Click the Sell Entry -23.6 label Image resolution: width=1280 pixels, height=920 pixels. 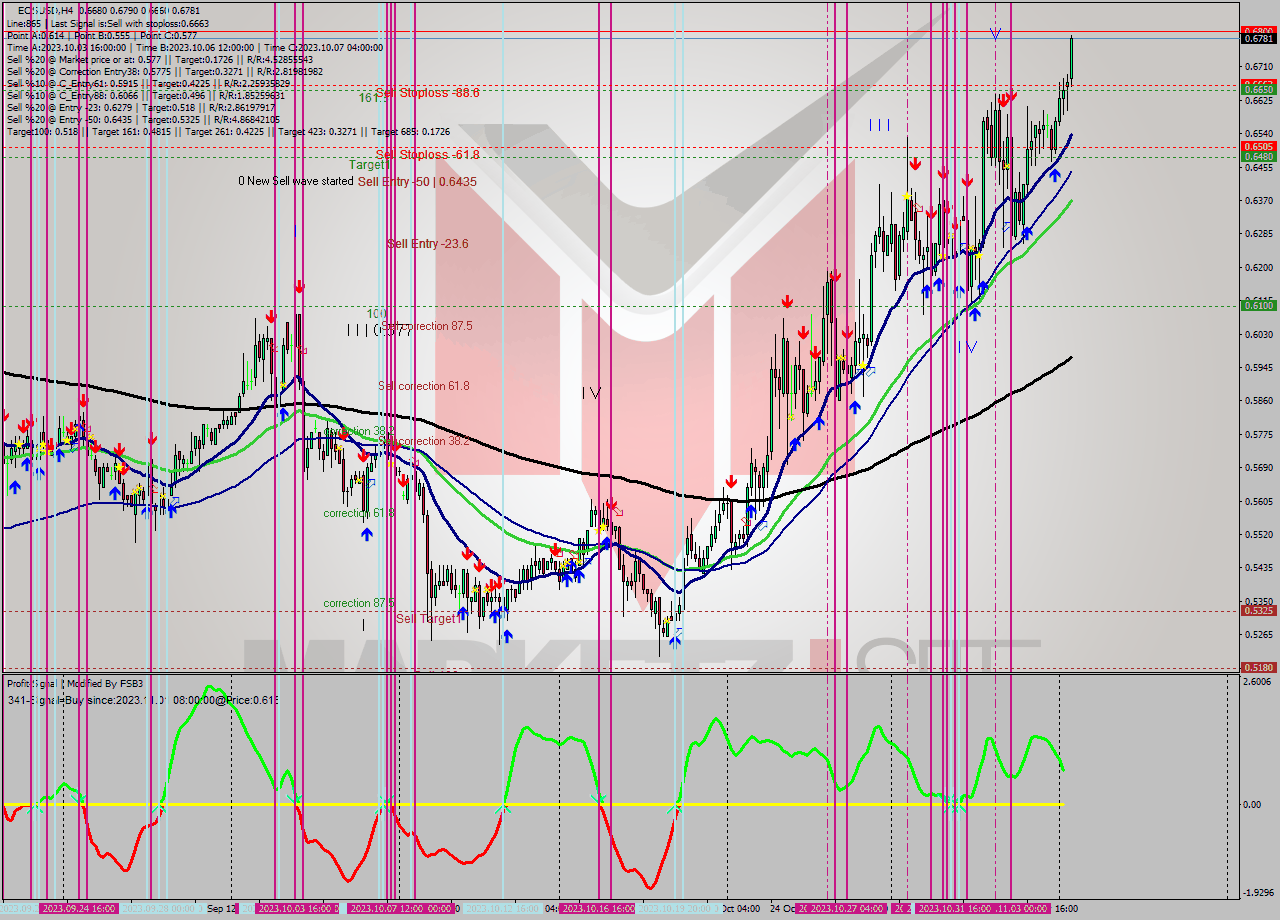point(428,243)
